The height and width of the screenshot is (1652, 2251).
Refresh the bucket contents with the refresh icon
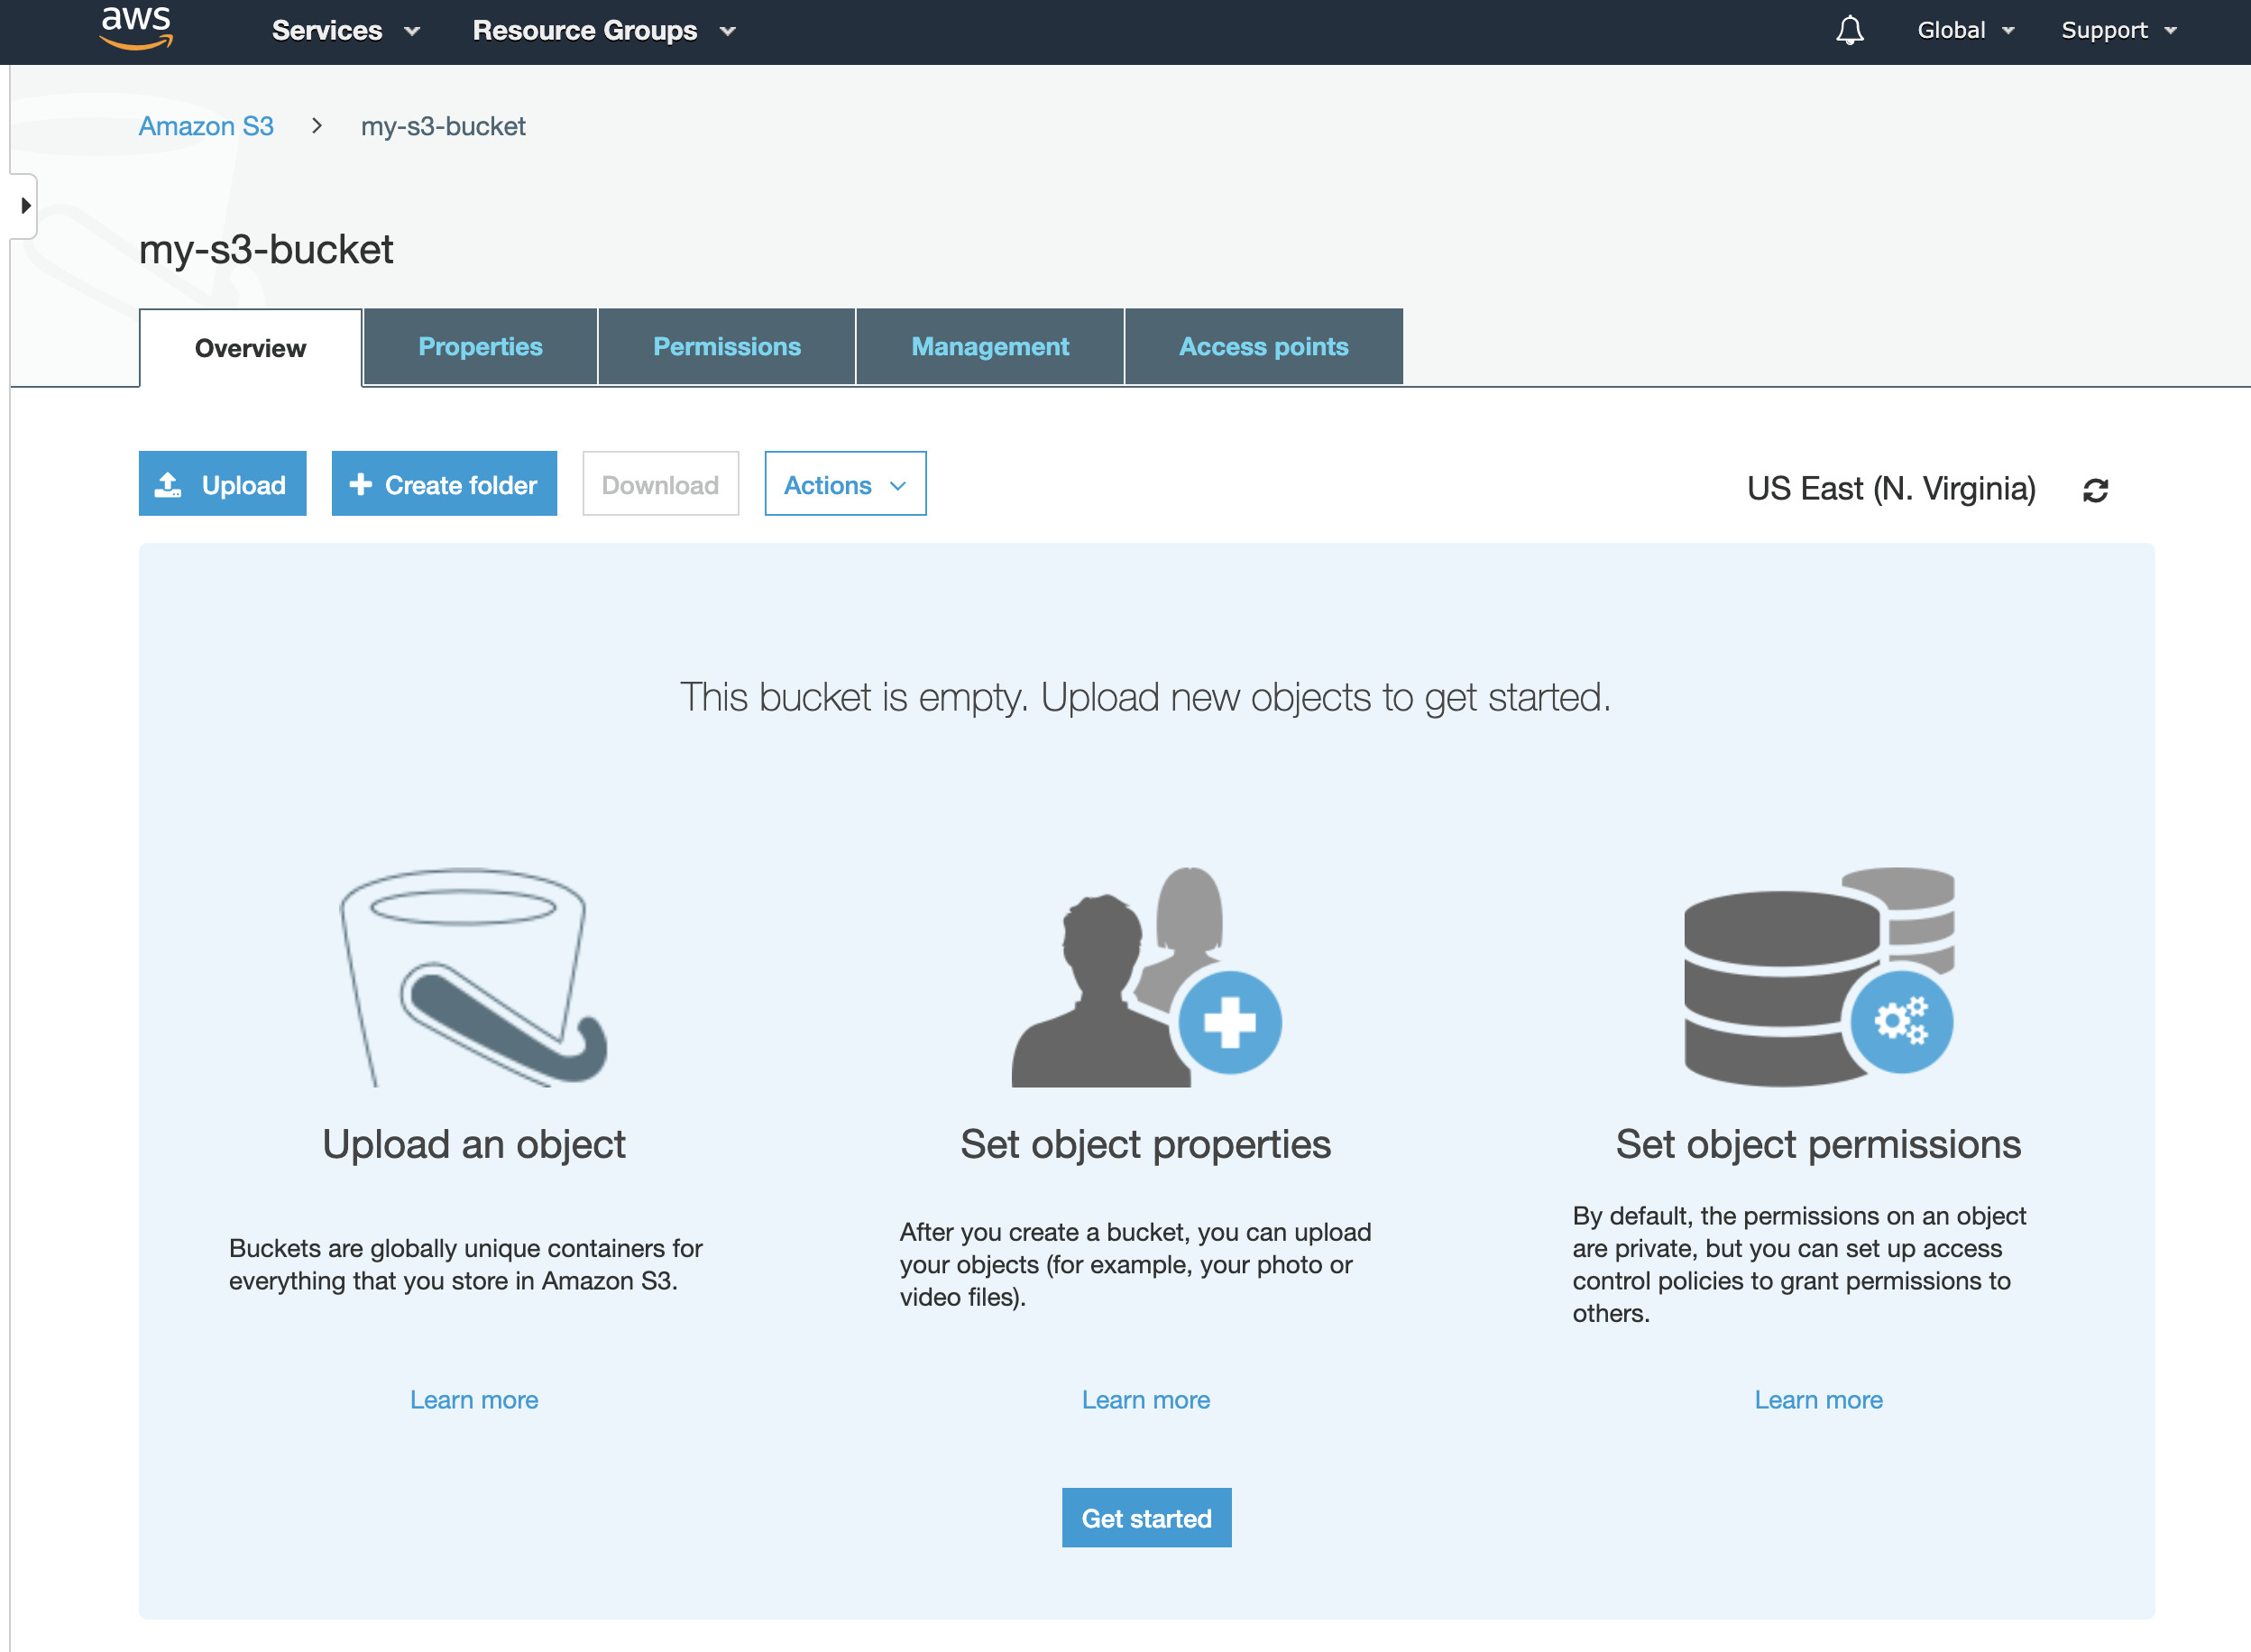point(2095,490)
